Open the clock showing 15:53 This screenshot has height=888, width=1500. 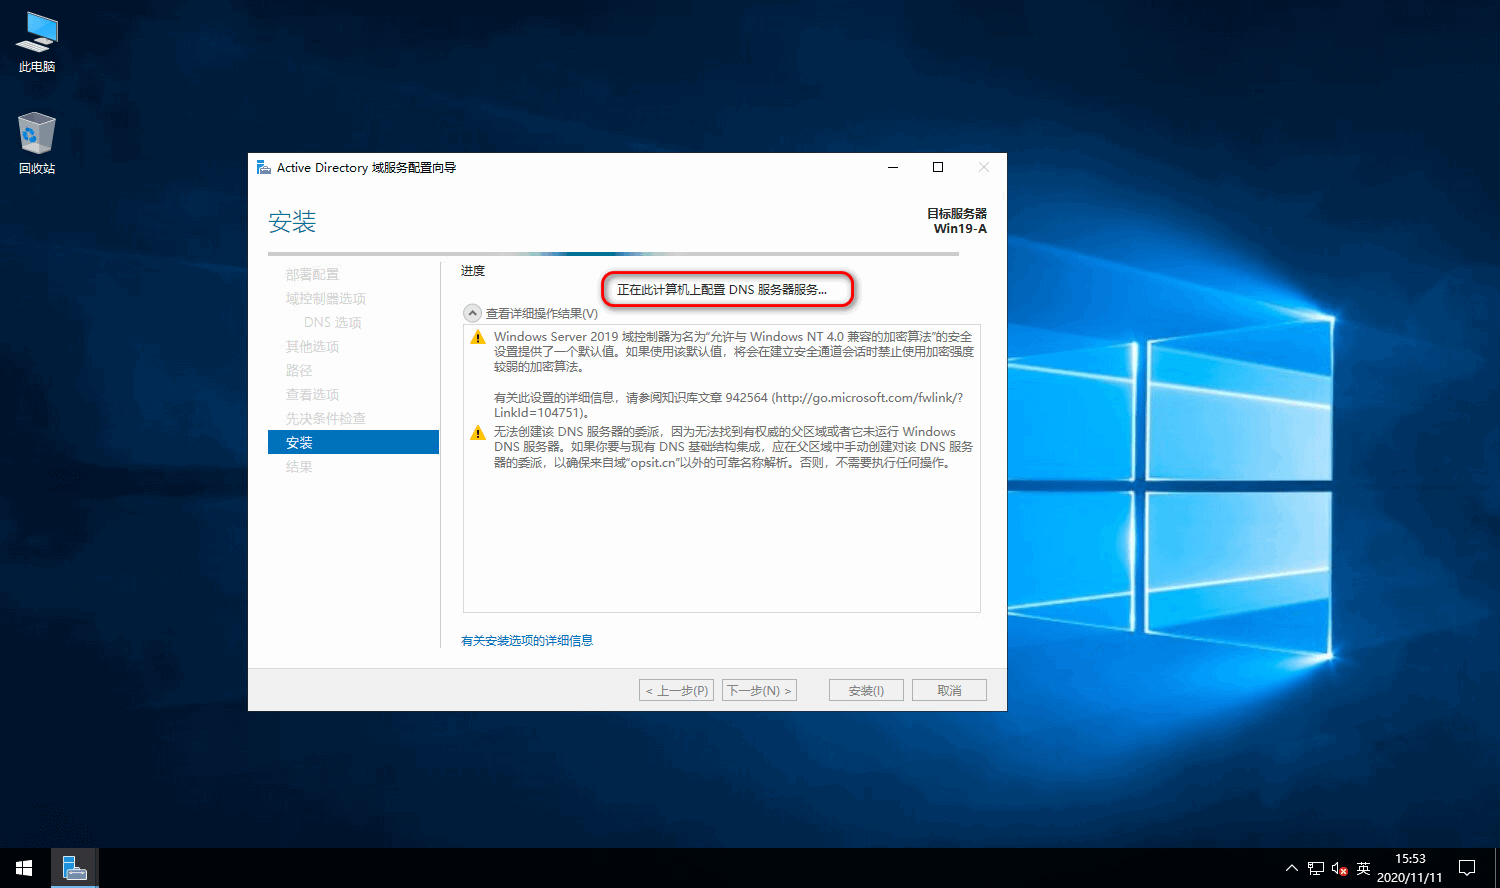(x=1410, y=859)
